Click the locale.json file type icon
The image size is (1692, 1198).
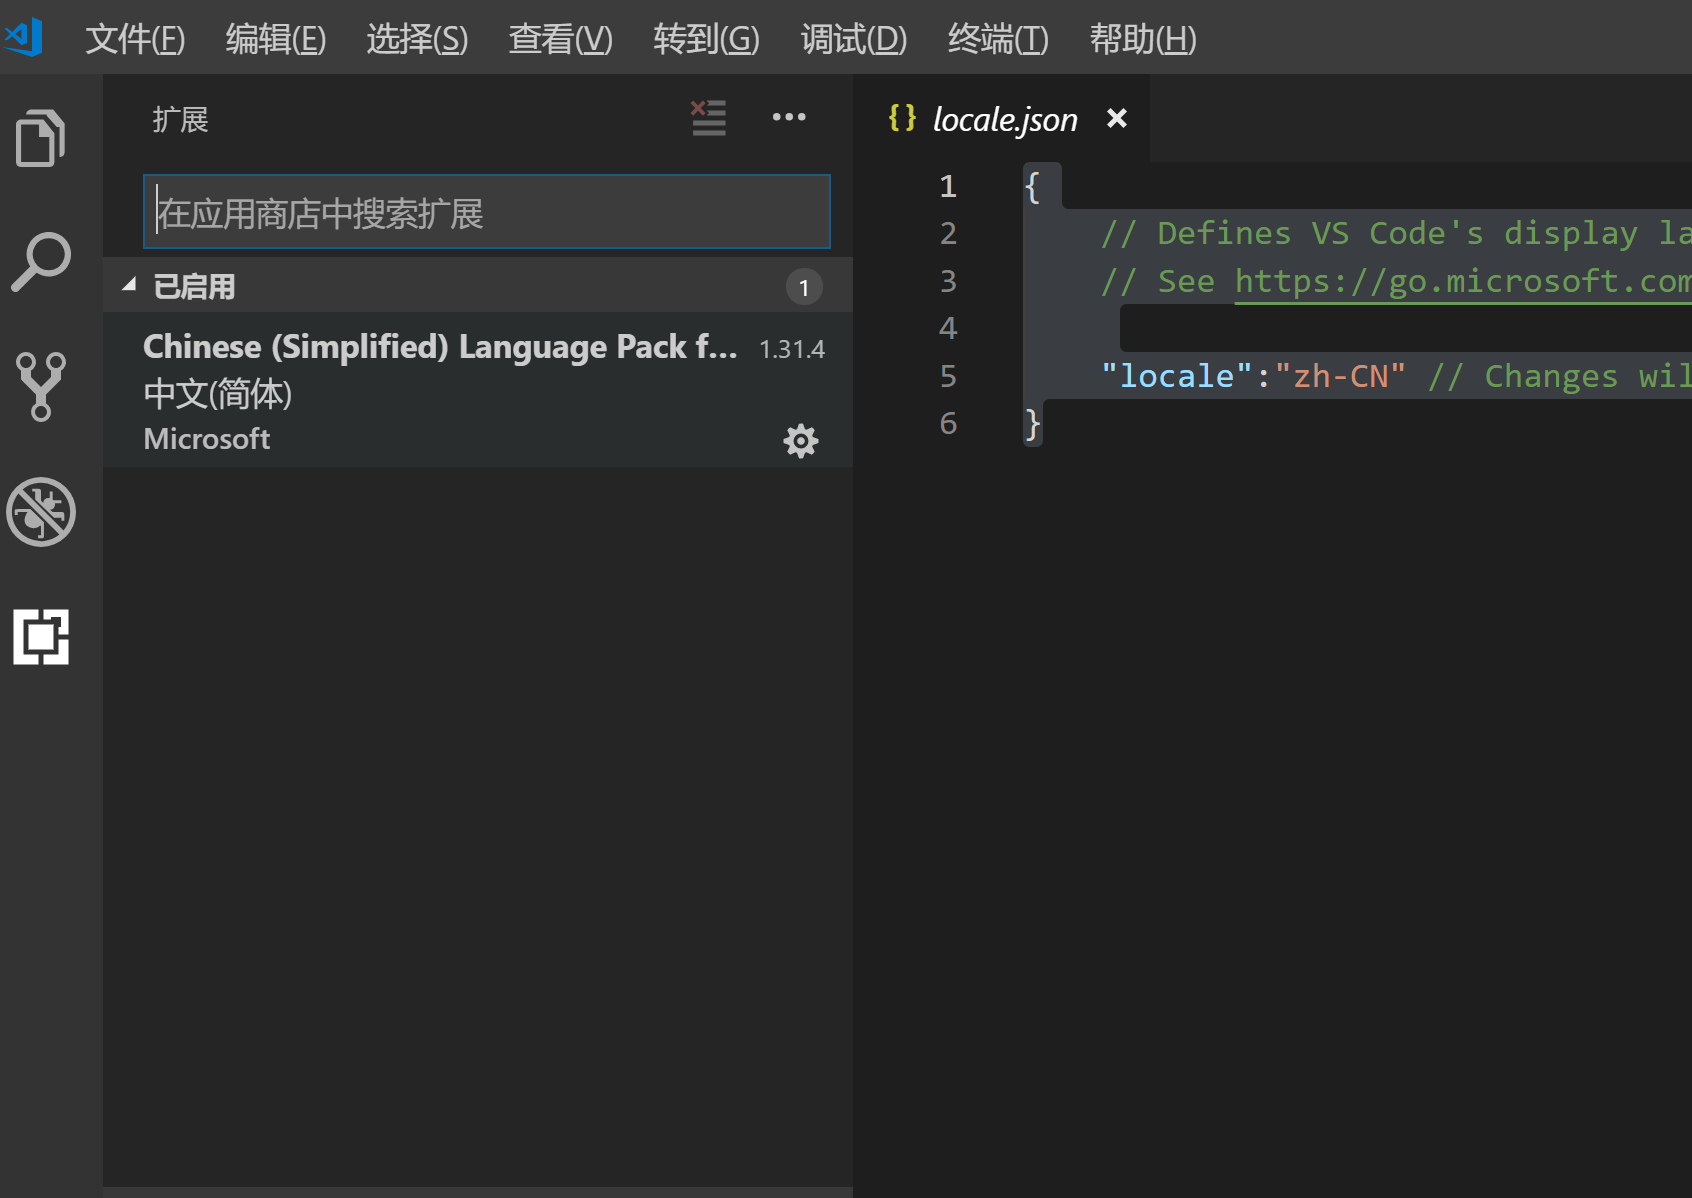point(902,118)
